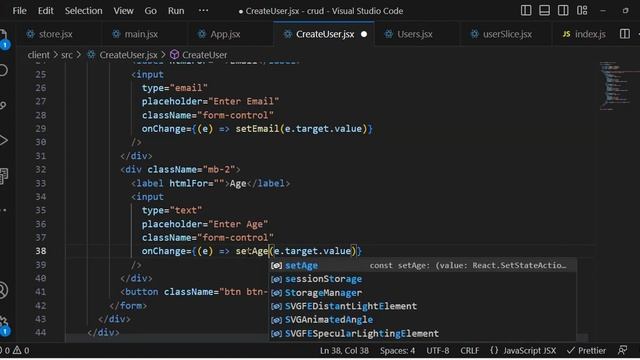Screen dimensions: 640x360
Task: Expand the overflow menu ellipsis in menu bar
Action: point(203,11)
